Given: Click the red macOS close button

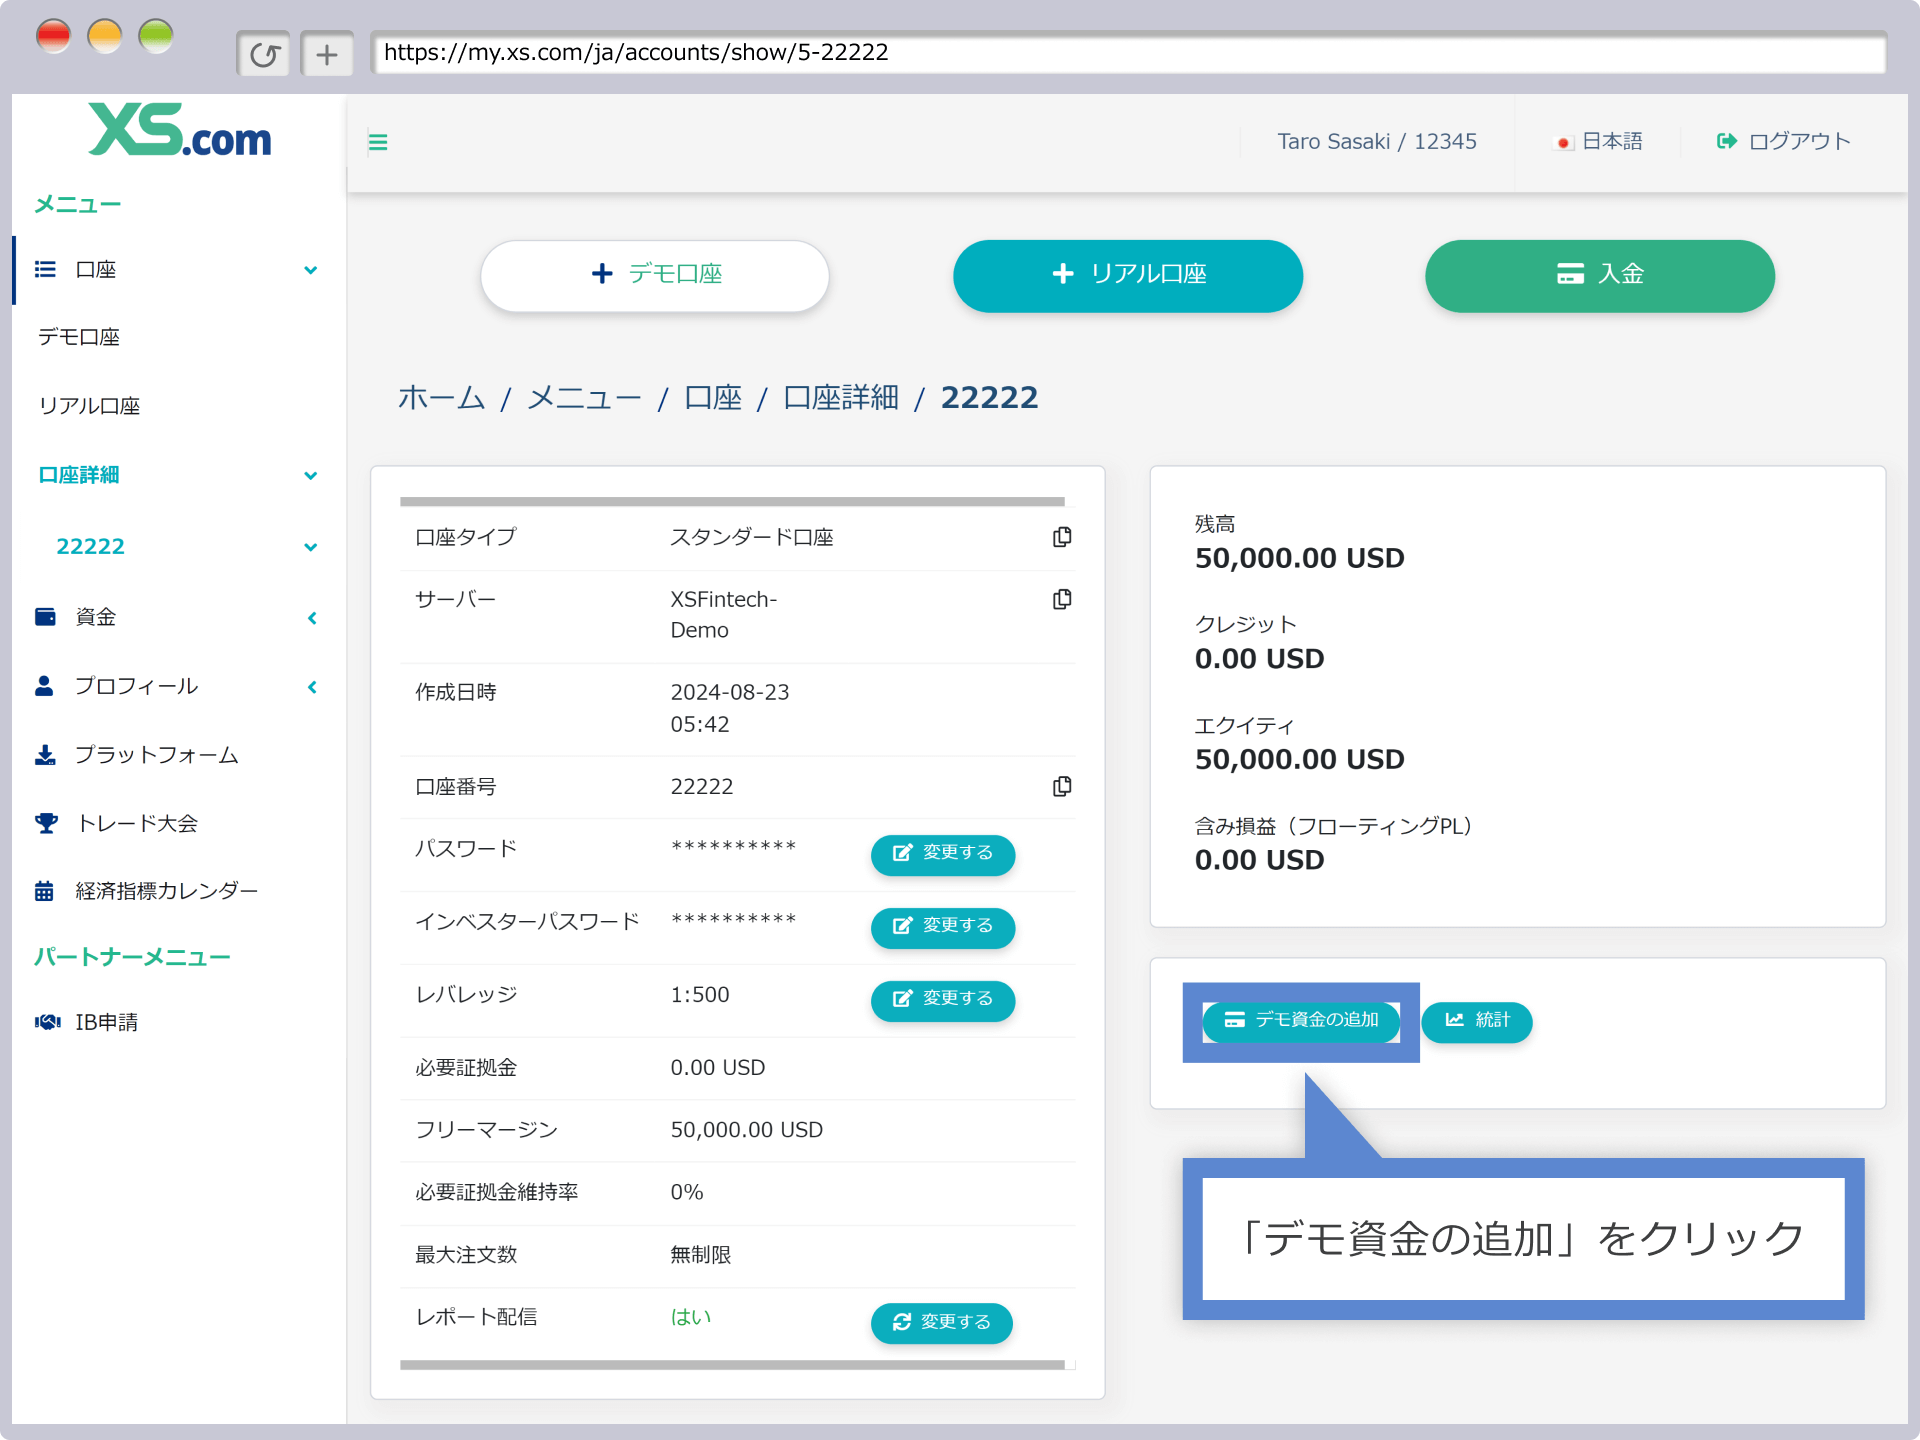Looking at the screenshot, I should coord(53,37).
